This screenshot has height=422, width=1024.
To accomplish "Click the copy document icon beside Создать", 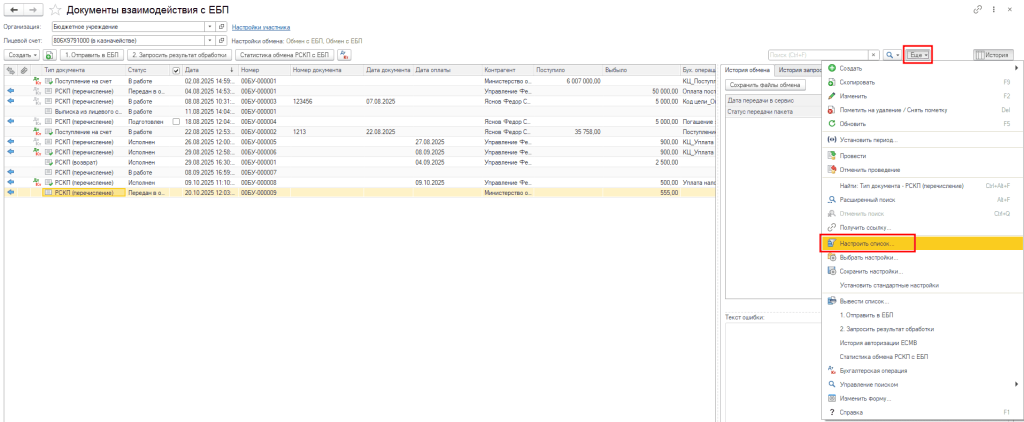I will point(50,54).
